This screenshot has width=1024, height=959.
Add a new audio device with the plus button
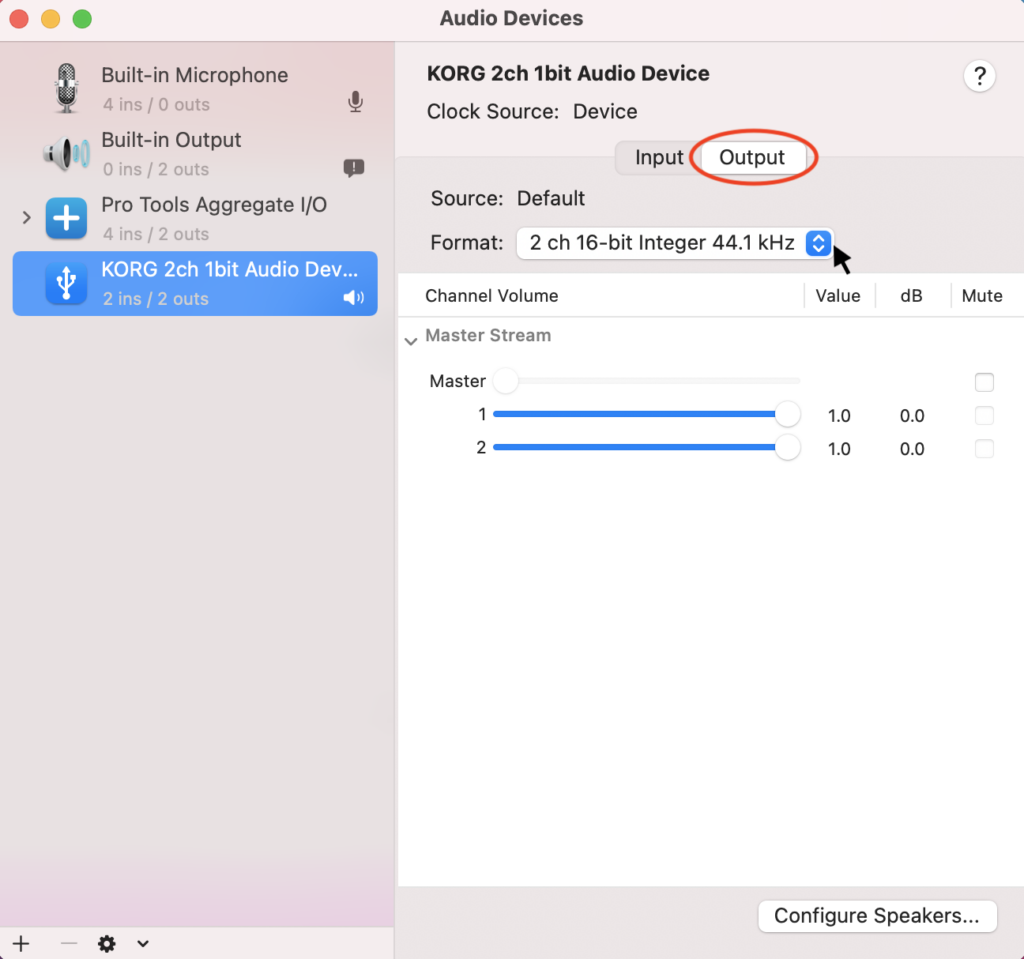pyautogui.click(x=21, y=943)
